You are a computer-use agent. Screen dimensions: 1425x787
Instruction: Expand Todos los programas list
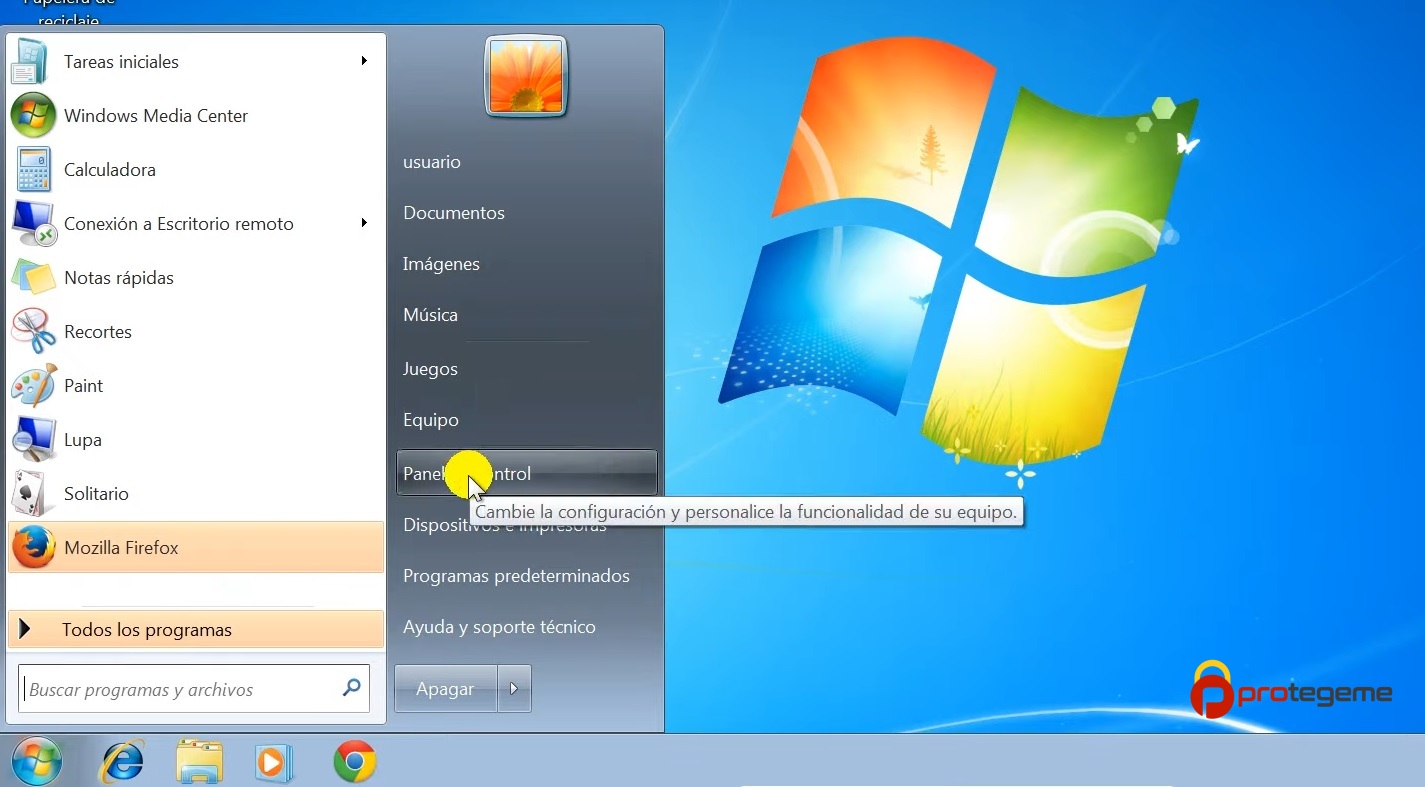[x=196, y=630]
